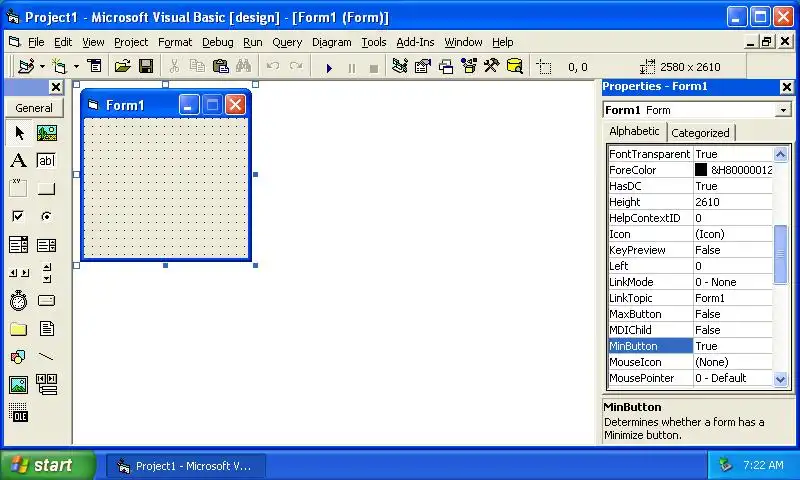Close the toolbox panel

point(56,87)
